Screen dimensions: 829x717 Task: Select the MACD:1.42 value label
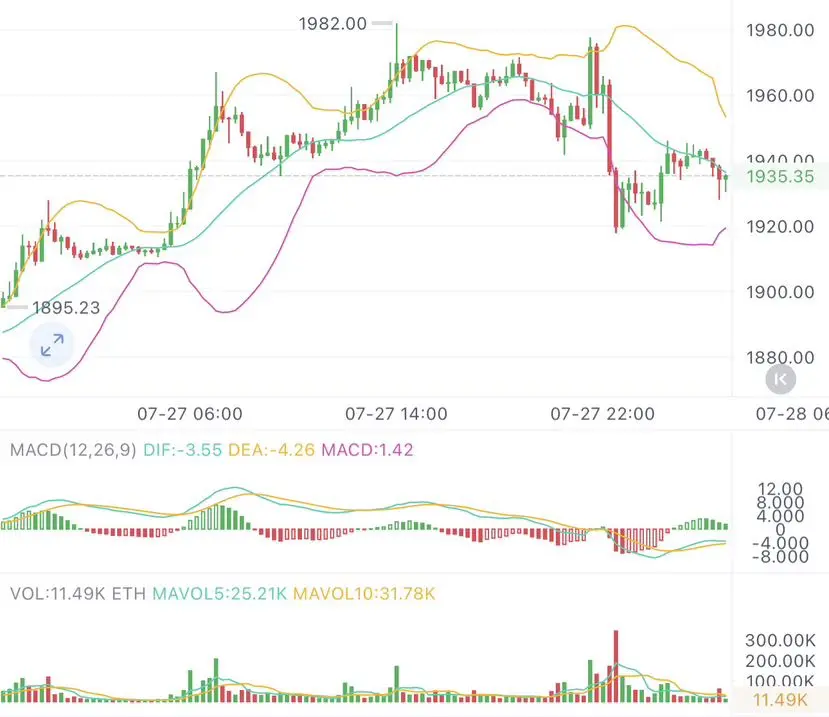367,450
